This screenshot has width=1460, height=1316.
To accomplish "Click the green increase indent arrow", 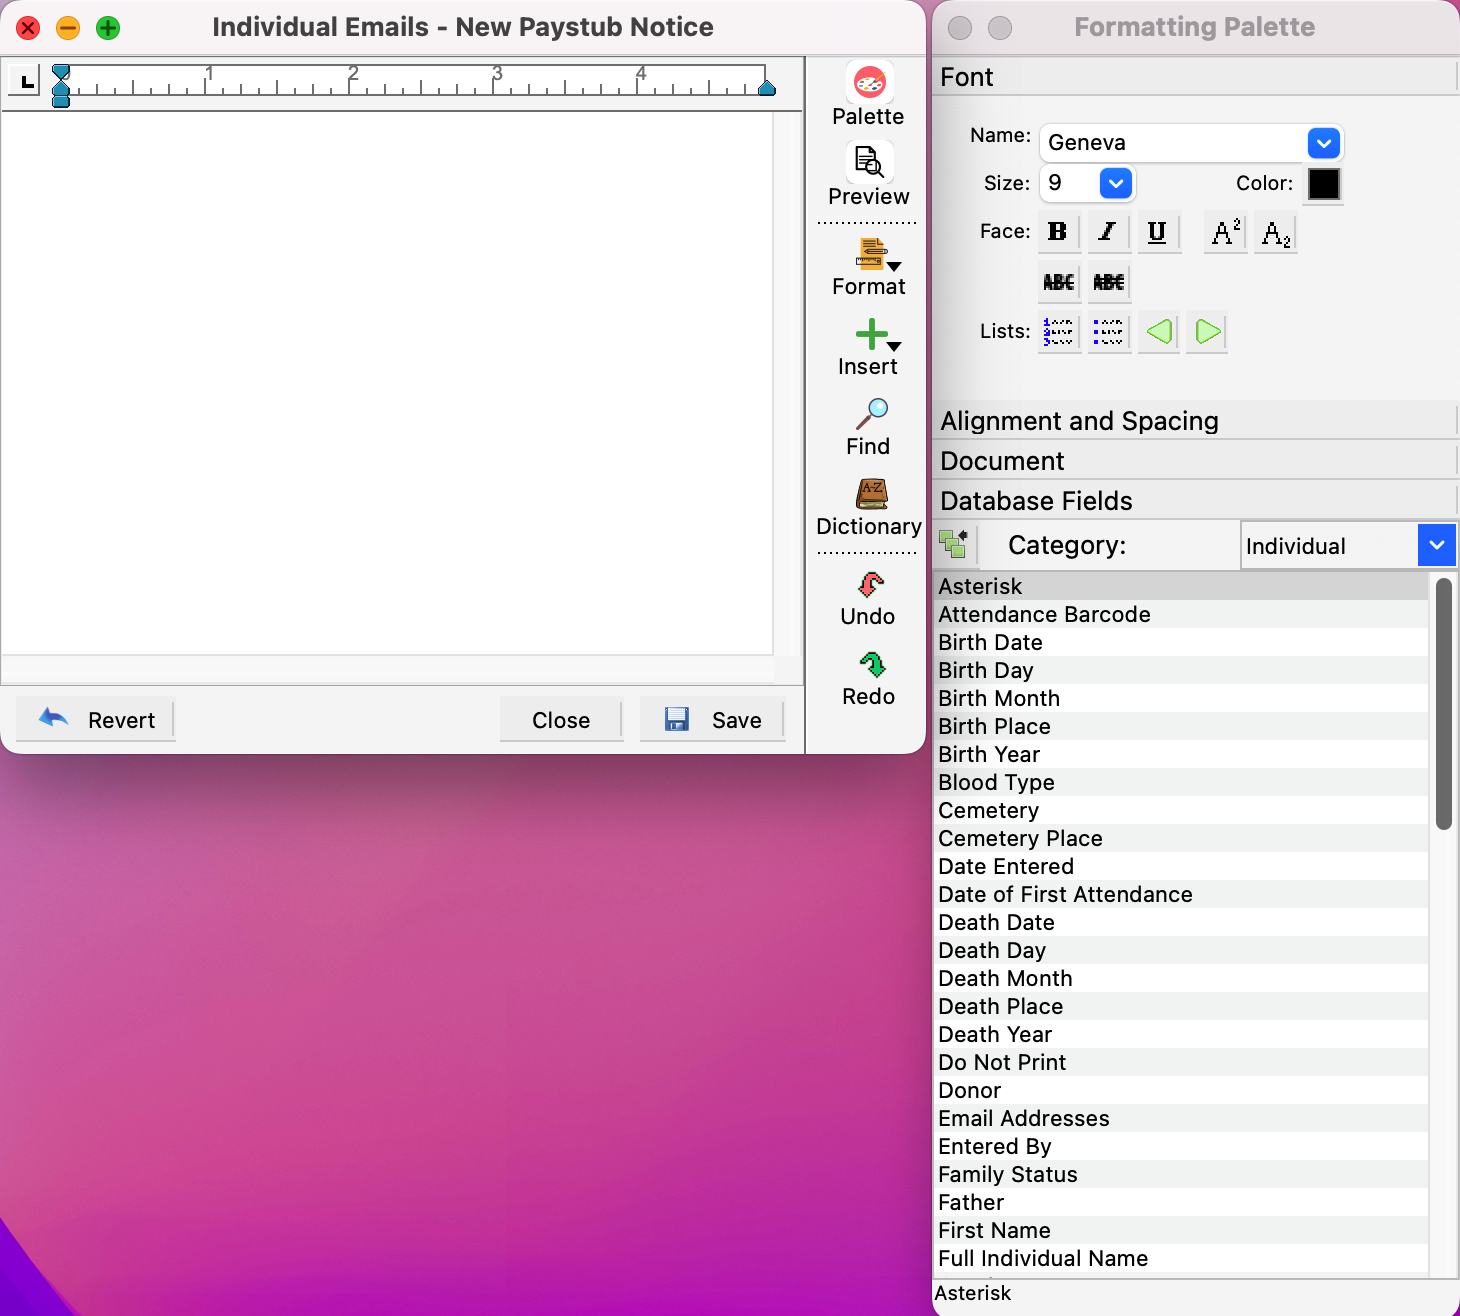I will (x=1207, y=332).
